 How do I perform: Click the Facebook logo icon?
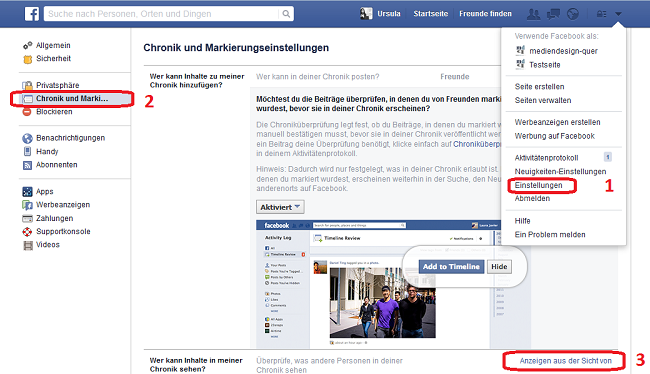[x=32, y=14]
